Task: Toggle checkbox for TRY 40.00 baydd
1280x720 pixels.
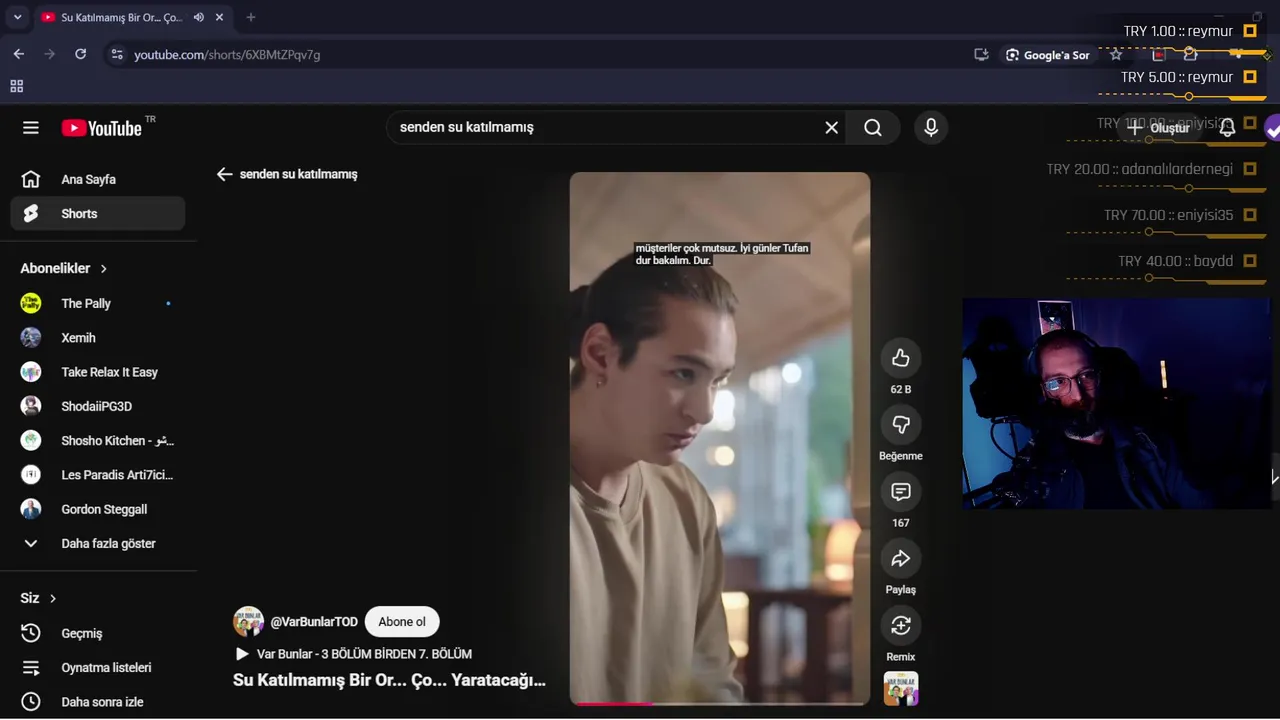Action: [x=1250, y=261]
